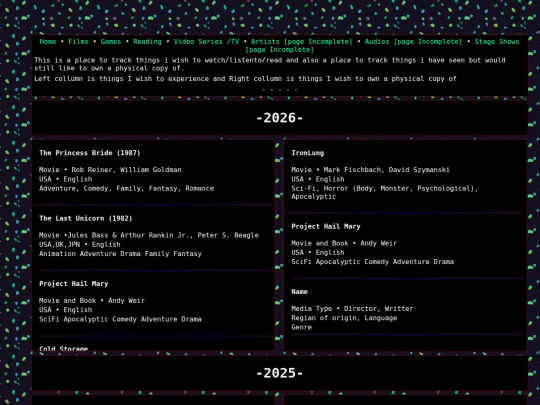Open Artists [page Incomplete] link

pyautogui.click(x=302, y=42)
